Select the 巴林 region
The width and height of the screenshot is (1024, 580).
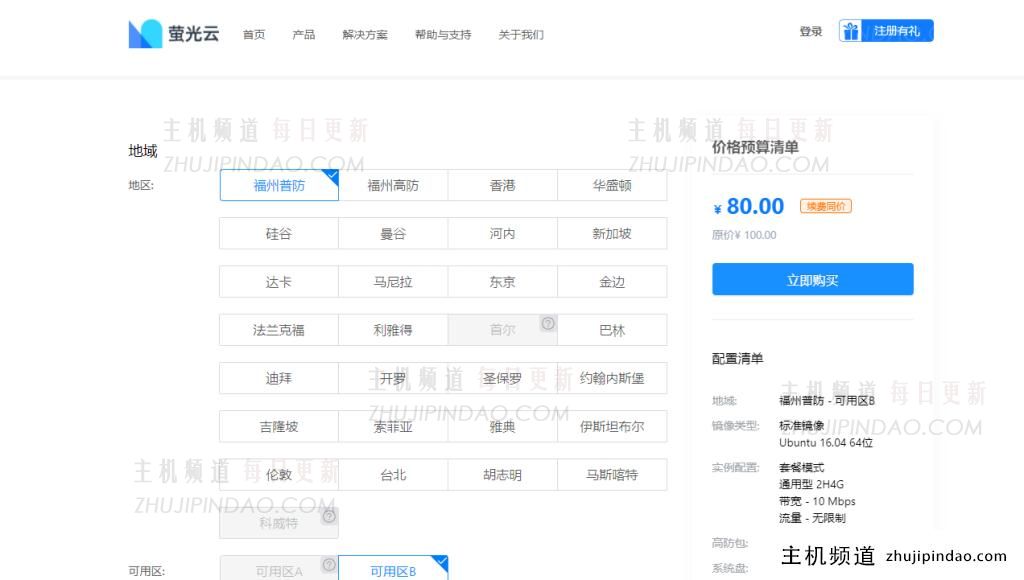(x=613, y=330)
